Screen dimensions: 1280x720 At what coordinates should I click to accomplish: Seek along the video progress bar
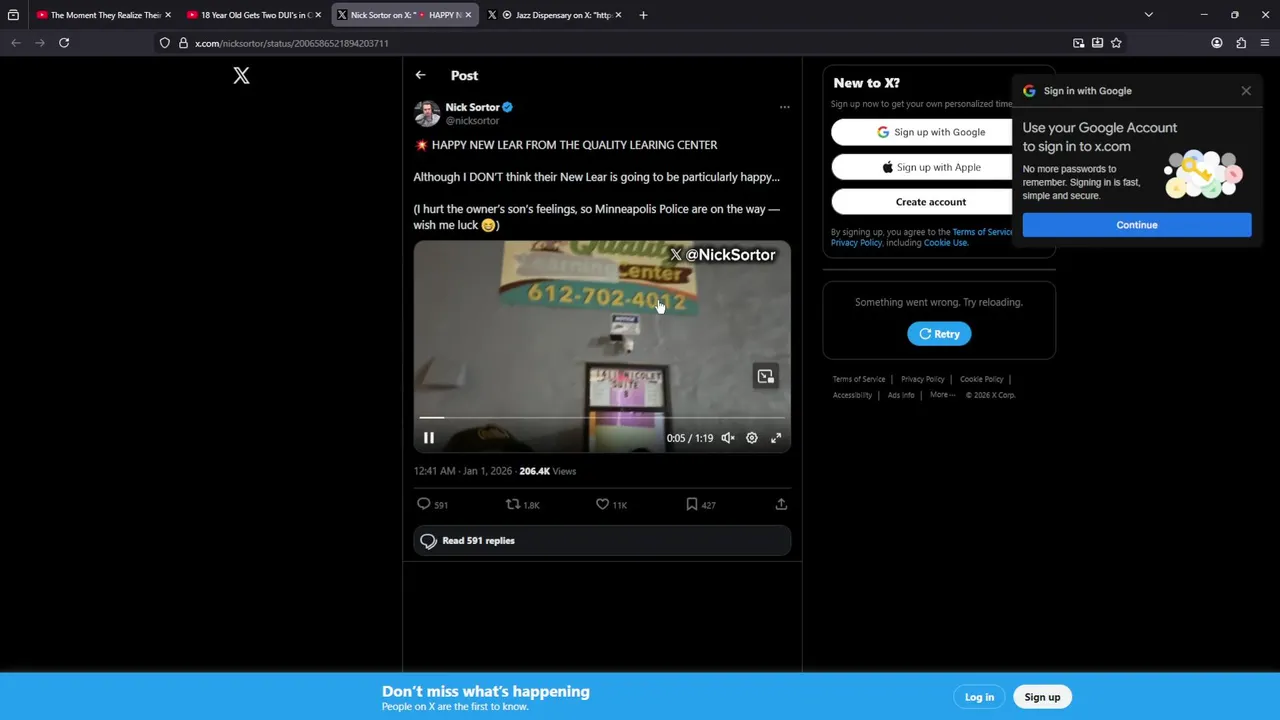pyautogui.click(x=602, y=418)
